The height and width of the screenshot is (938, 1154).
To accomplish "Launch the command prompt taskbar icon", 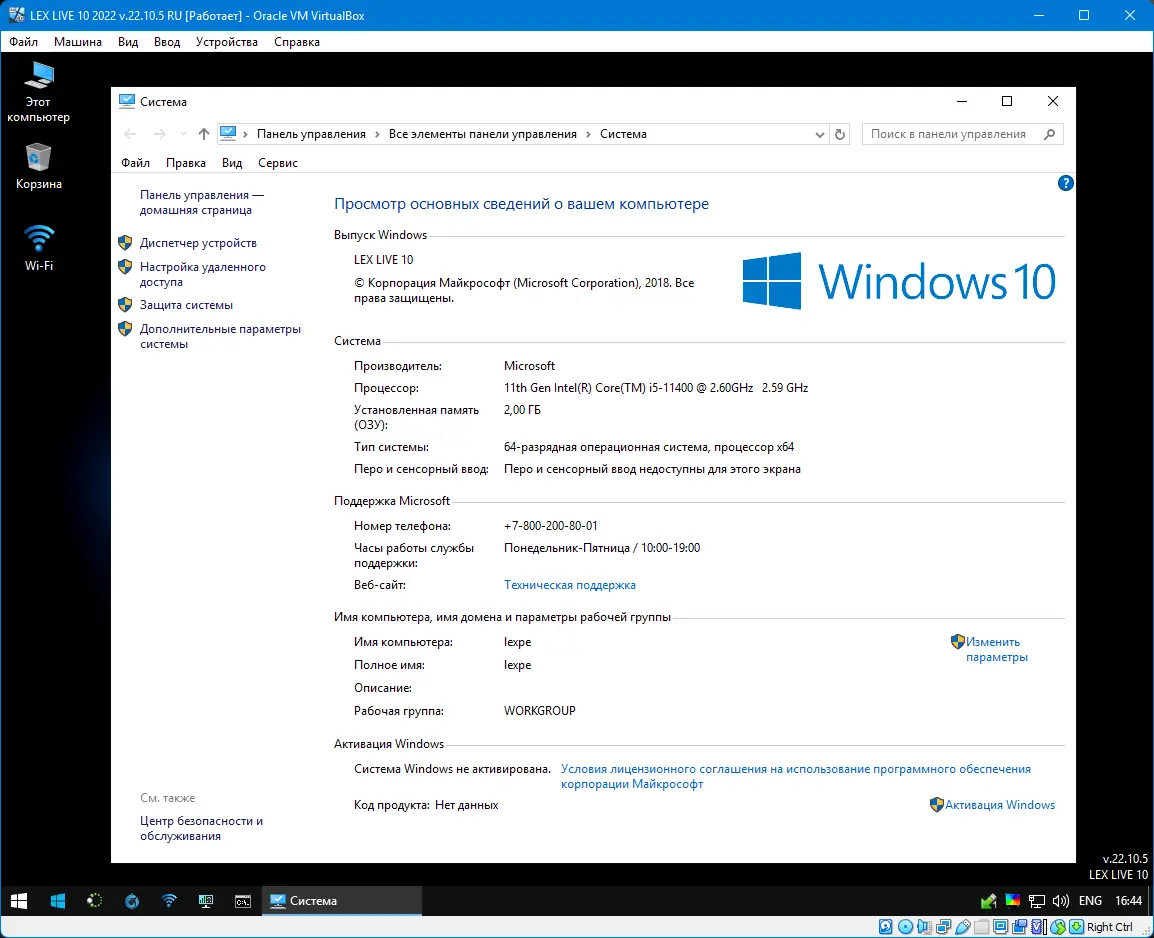I will click(243, 900).
